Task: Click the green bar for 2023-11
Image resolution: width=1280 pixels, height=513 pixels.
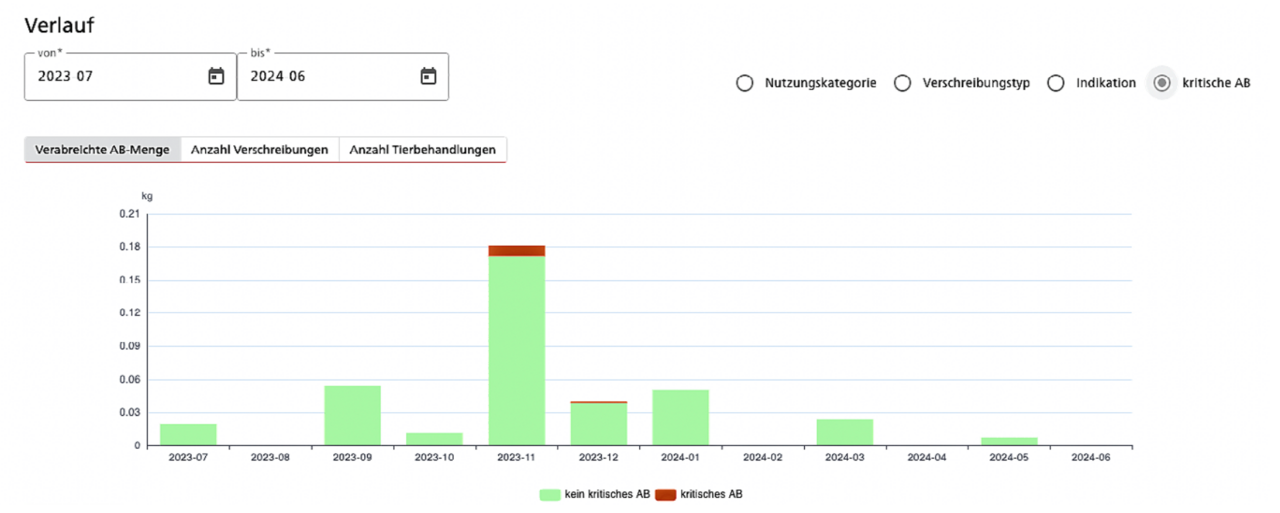Action: click(516, 350)
